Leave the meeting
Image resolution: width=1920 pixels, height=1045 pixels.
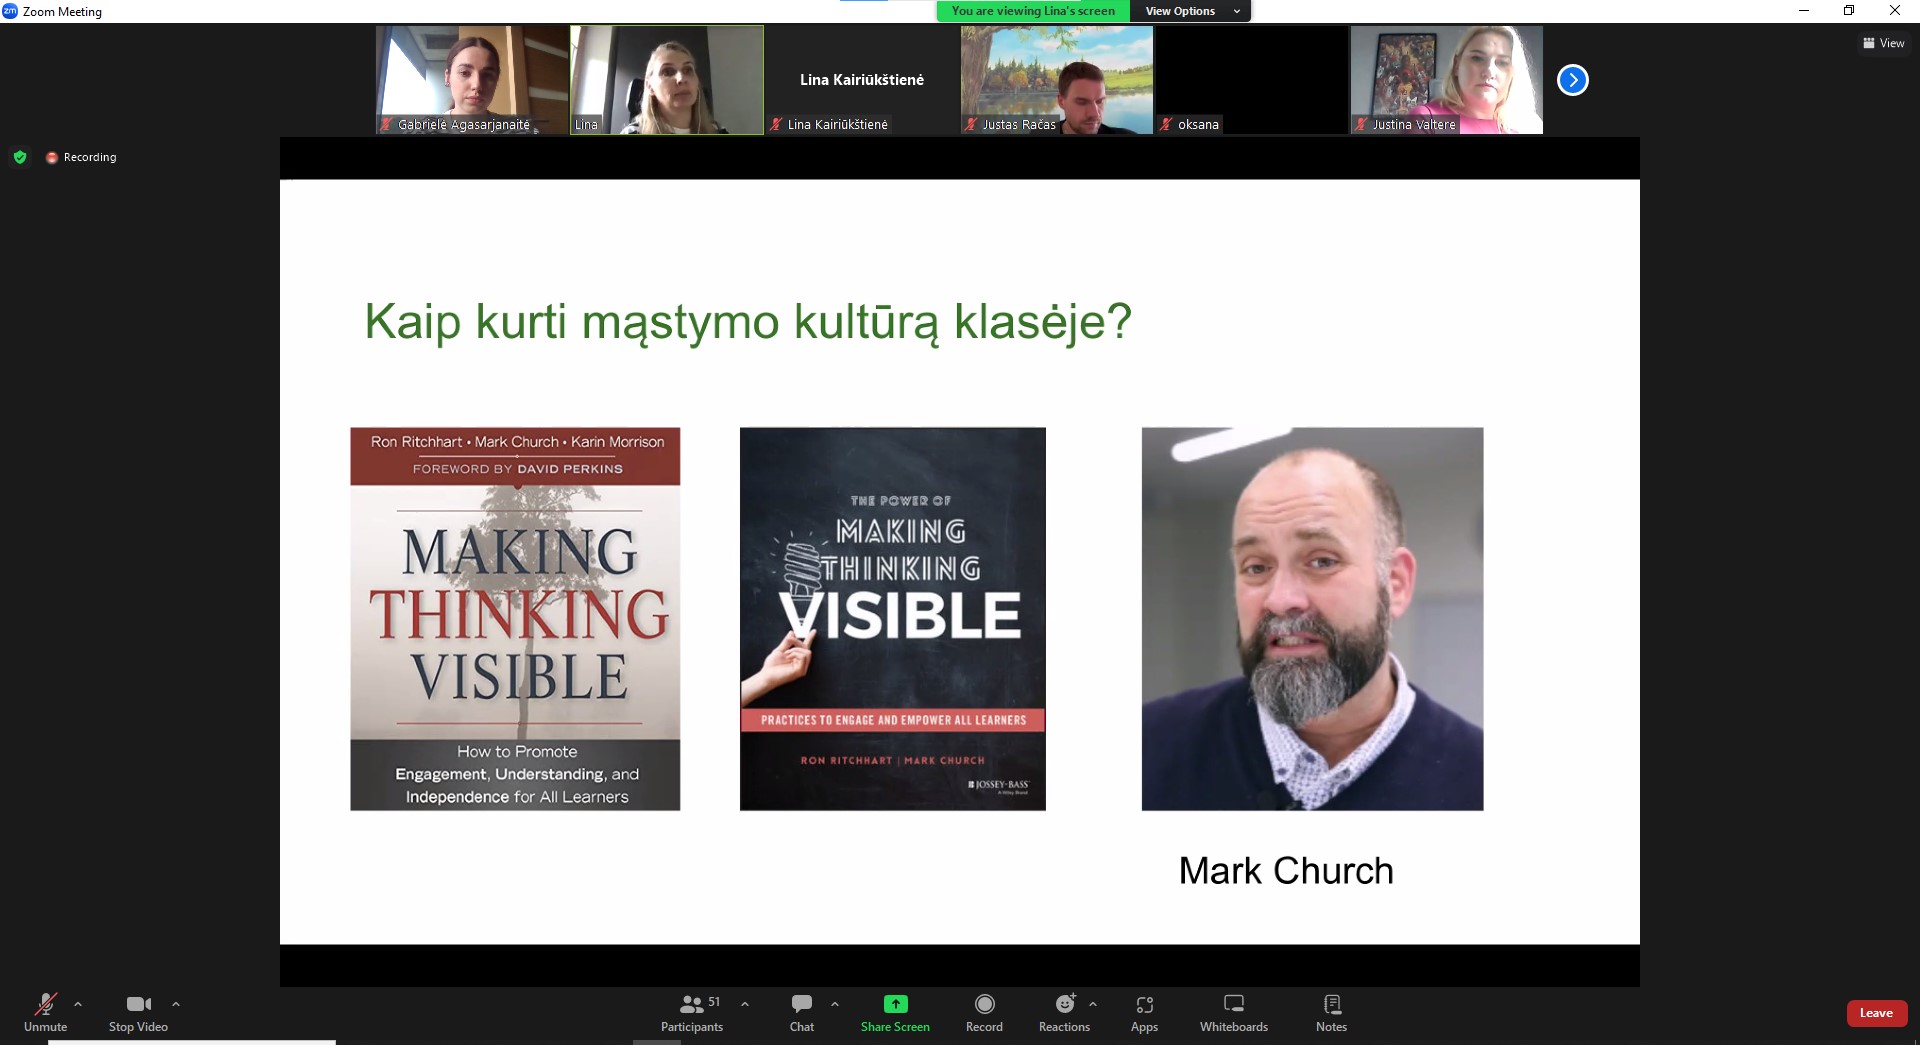pos(1876,1013)
